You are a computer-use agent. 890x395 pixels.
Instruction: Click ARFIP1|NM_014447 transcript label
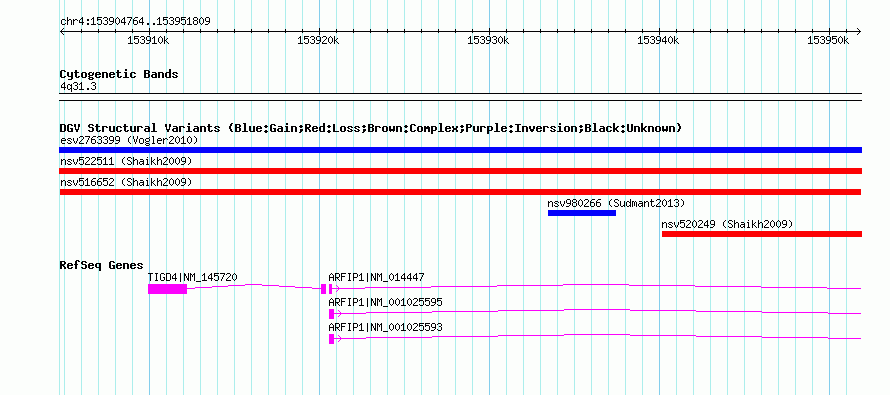[376, 277]
